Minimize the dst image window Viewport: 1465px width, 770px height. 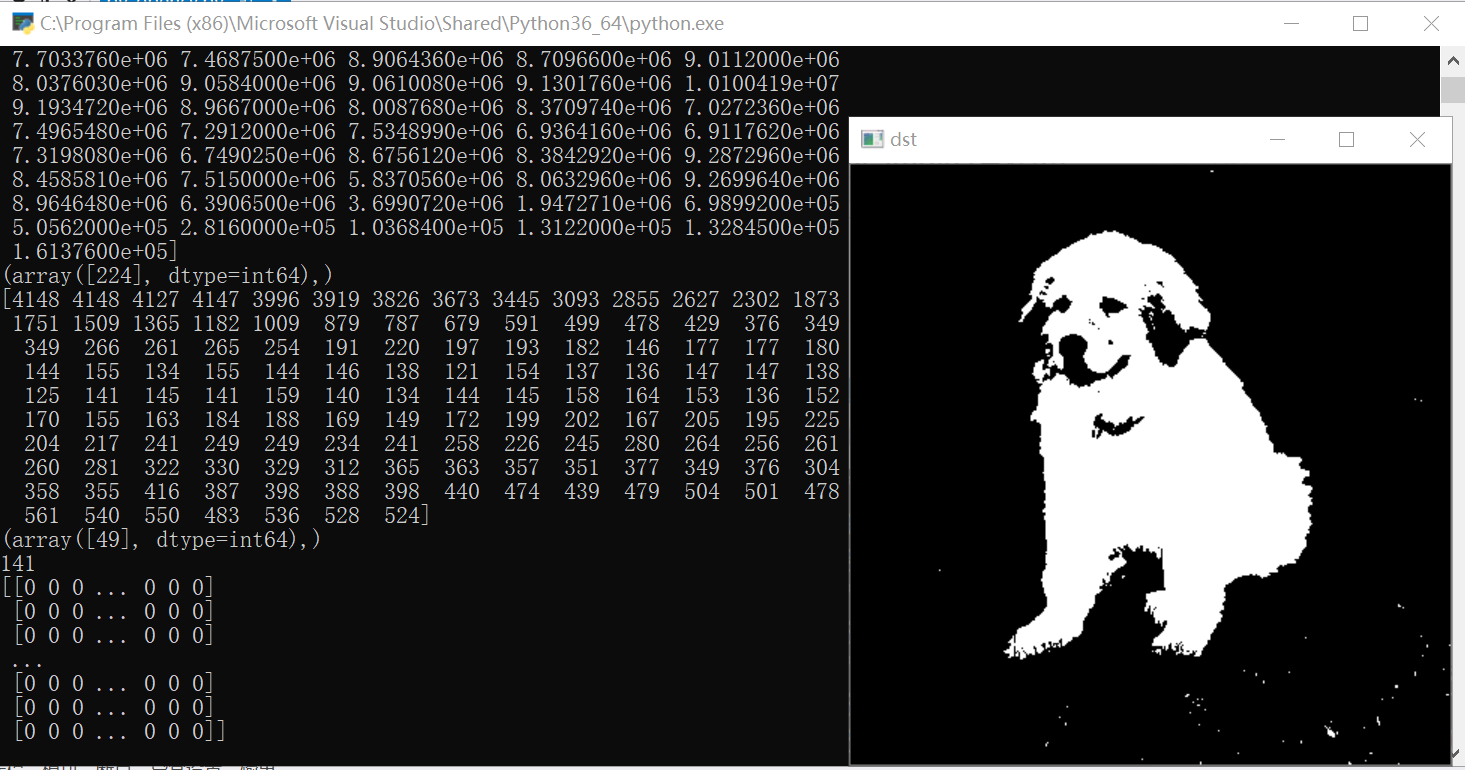click(1277, 140)
